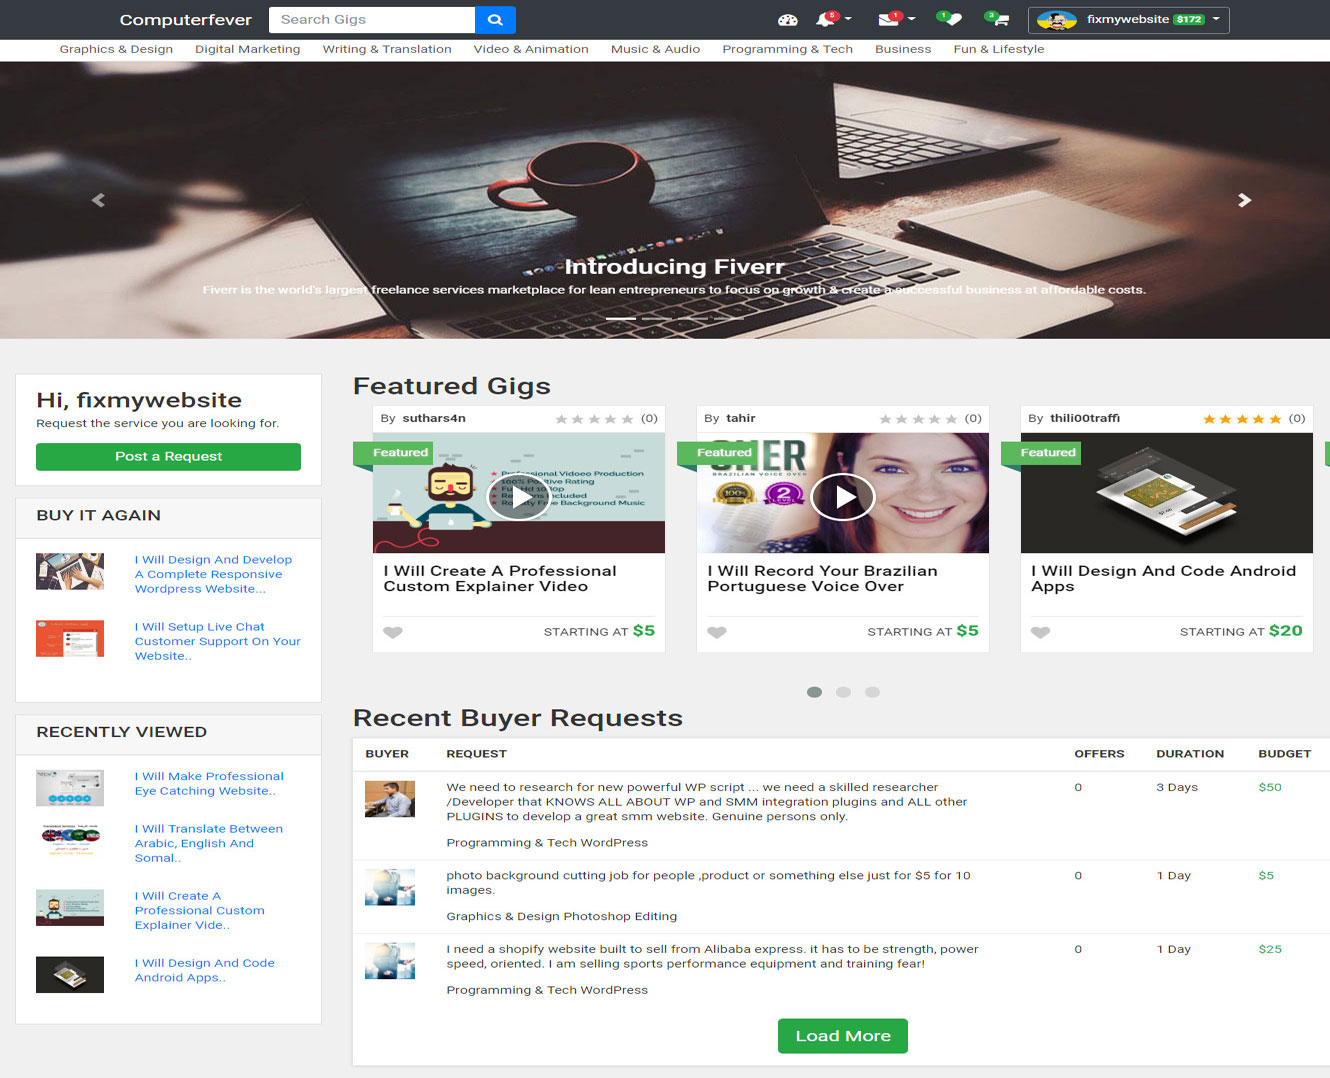Click the blue search magnifier icon
The image size is (1330, 1078).
coord(495,19)
